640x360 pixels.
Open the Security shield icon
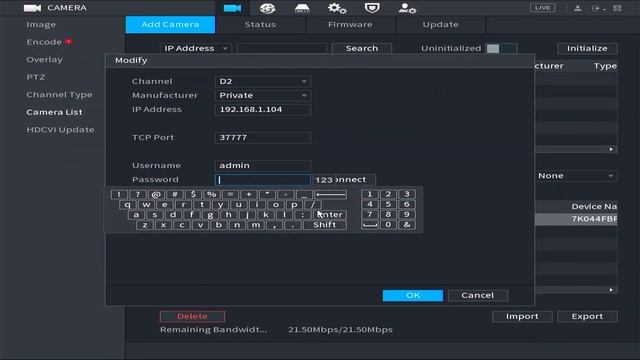[x=372, y=8]
